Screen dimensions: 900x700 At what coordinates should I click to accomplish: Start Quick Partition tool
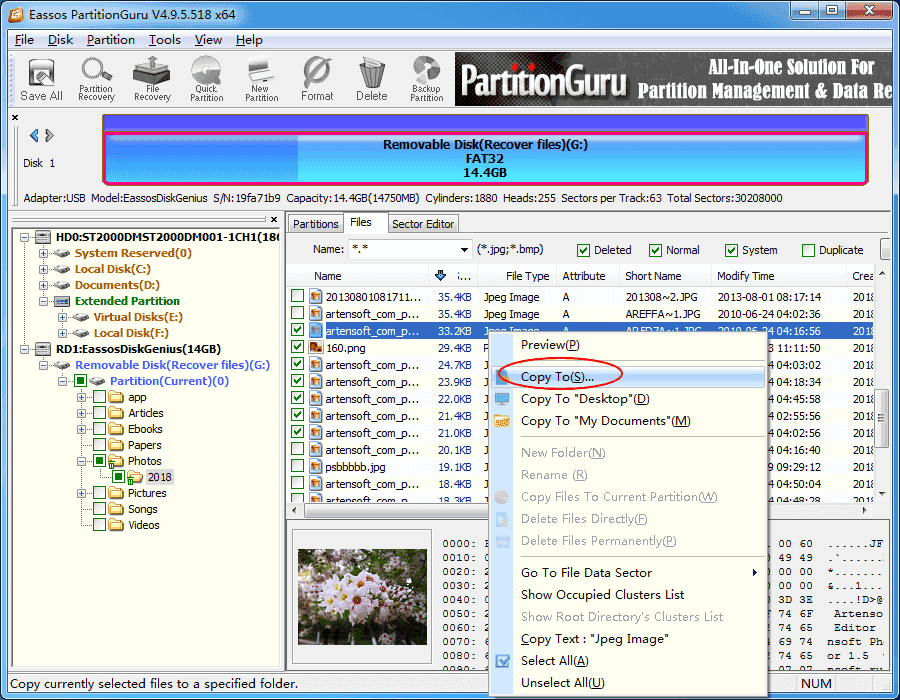[207, 80]
